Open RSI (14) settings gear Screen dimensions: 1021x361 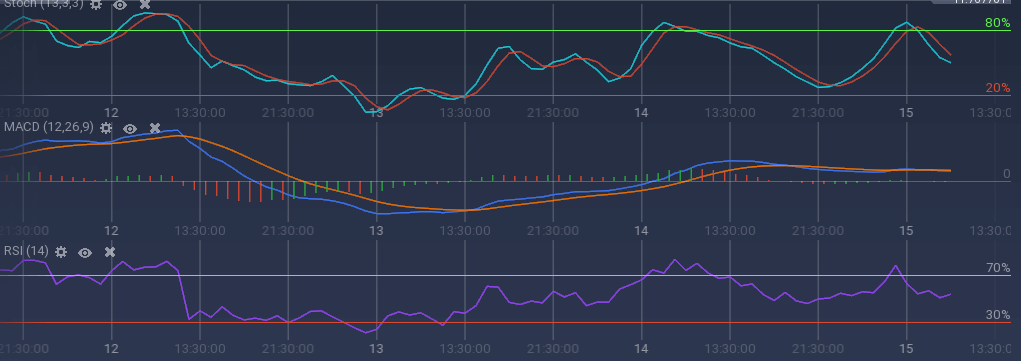click(x=61, y=252)
